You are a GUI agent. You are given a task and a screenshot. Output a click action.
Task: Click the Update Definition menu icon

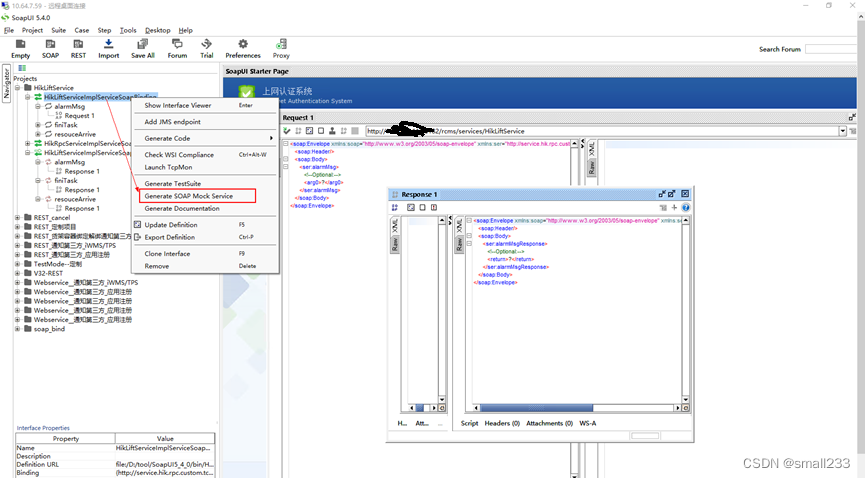pyautogui.click(x=138, y=225)
